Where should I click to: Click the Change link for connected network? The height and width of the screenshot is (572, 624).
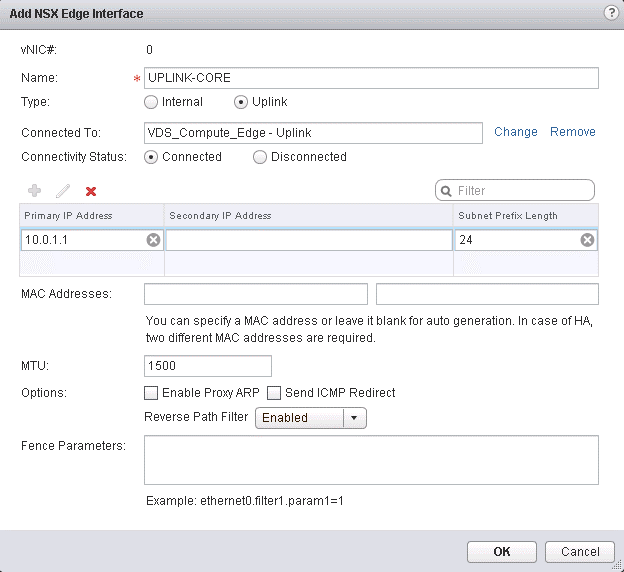pyautogui.click(x=515, y=132)
